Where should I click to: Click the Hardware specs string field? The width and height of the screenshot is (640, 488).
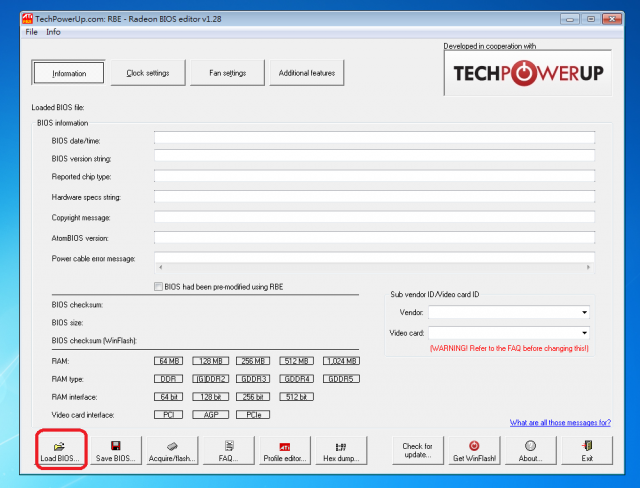(x=374, y=196)
